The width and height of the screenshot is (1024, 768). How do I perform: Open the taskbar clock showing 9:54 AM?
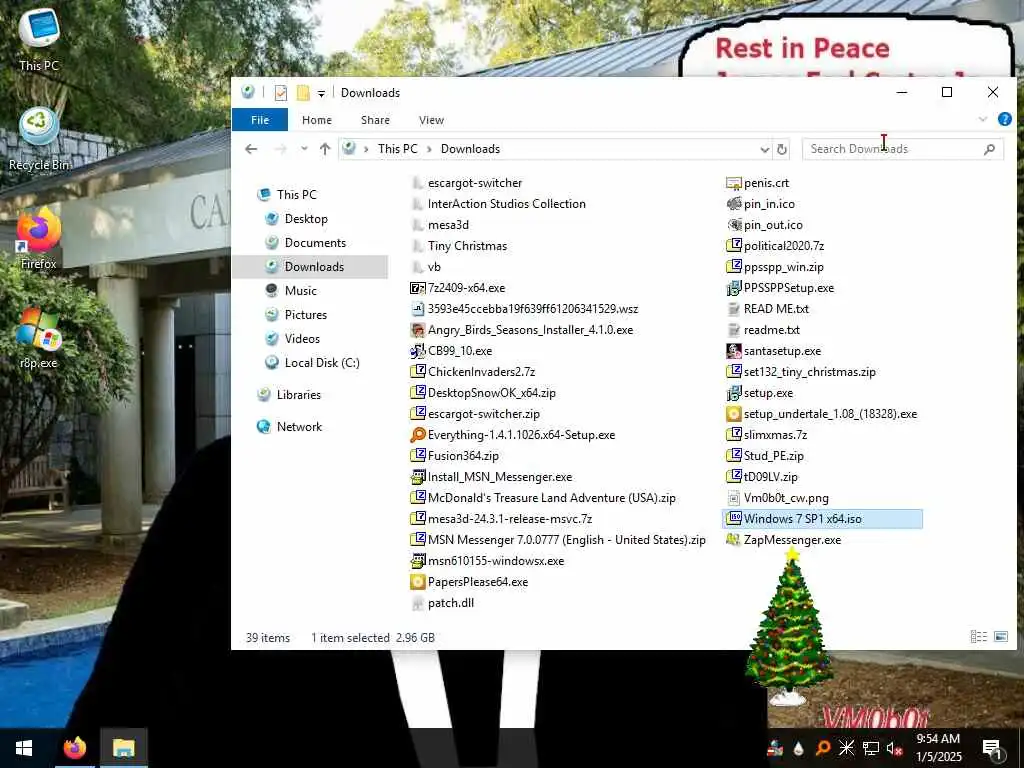(x=938, y=748)
